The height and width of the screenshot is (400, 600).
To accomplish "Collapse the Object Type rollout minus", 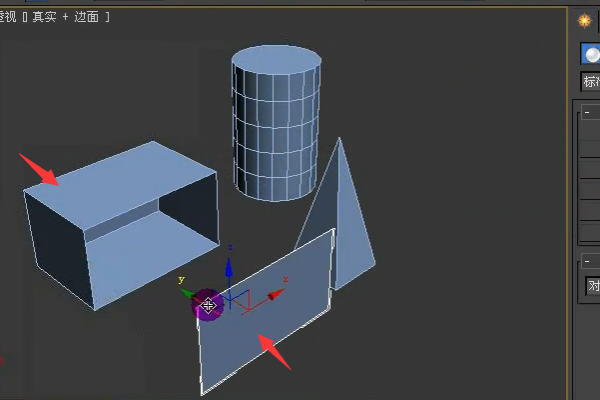I will click(587, 113).
